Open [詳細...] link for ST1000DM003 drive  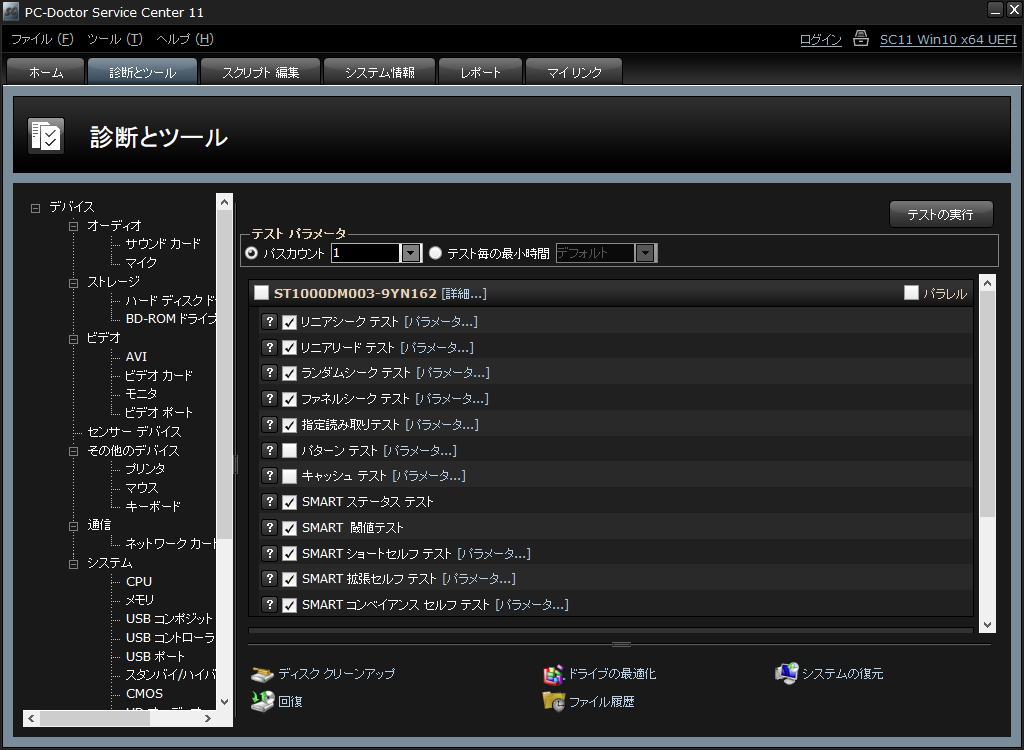tap(464, 293)
